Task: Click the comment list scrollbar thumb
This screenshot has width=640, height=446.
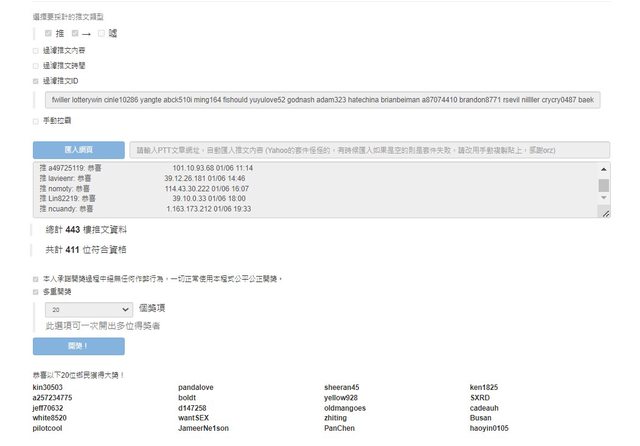Action: coord(604,185)
